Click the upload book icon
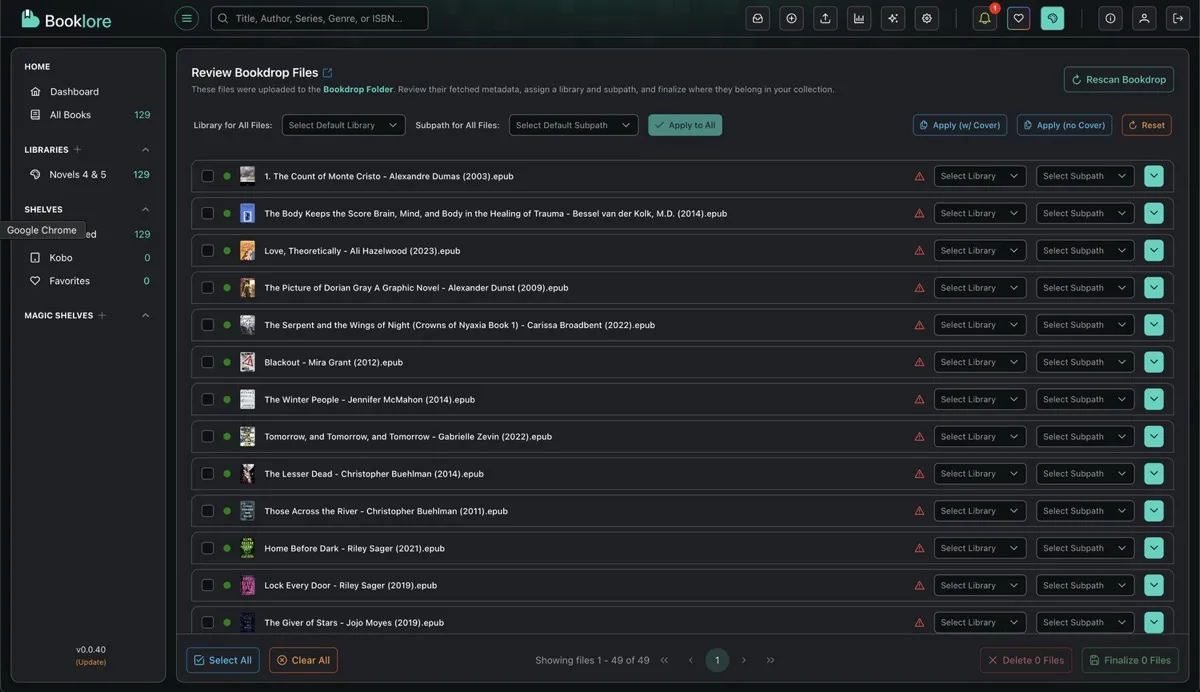This screenshot has height=692, width=1200. coord(825,18)
